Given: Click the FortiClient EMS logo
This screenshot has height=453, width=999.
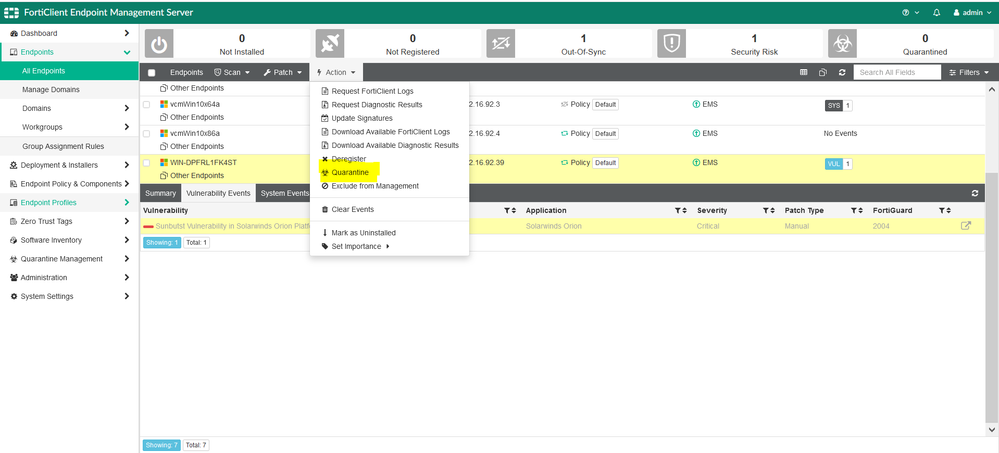Looking at the screenshot, I should pyautogui.click(x=12, y=13).
